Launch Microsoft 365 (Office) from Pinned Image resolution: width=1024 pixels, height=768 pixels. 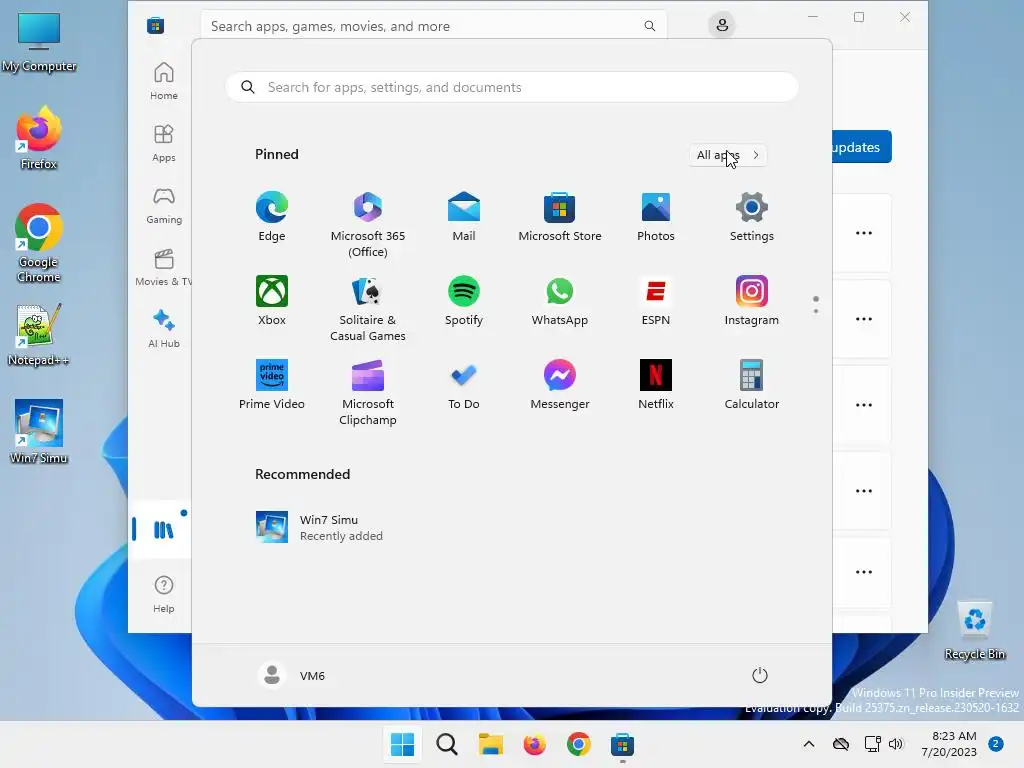(368, 225)
